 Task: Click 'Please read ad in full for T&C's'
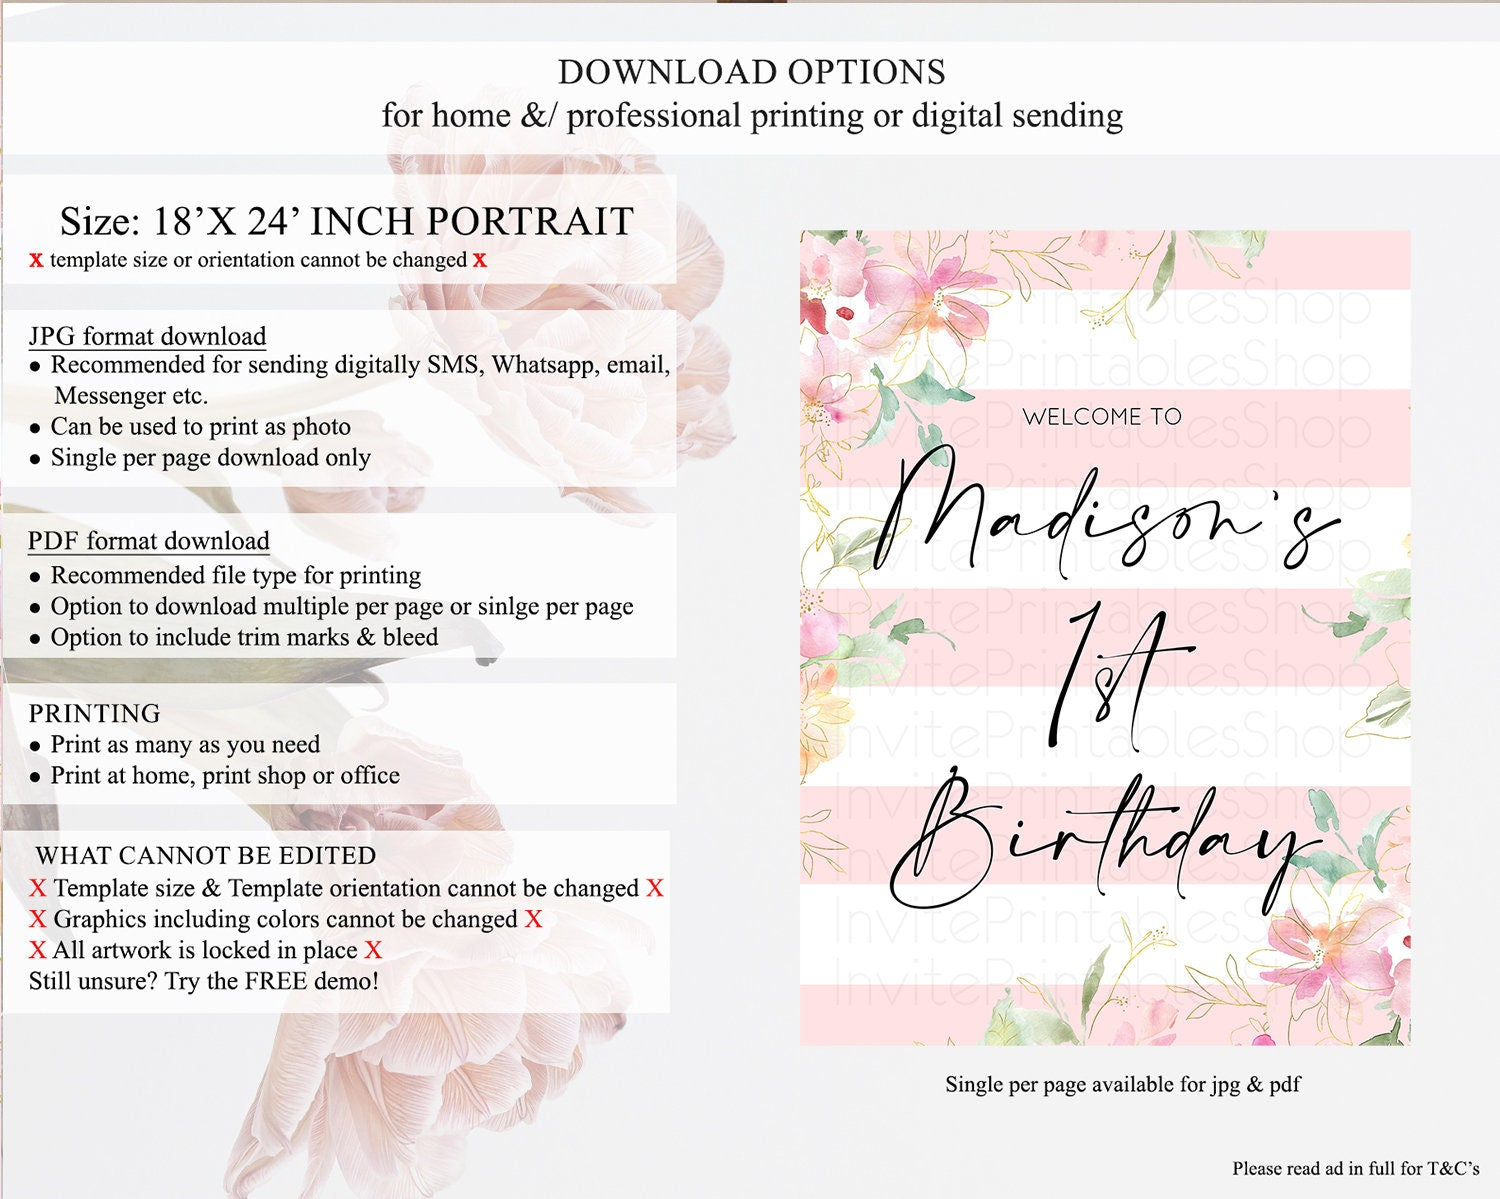1355,1168
